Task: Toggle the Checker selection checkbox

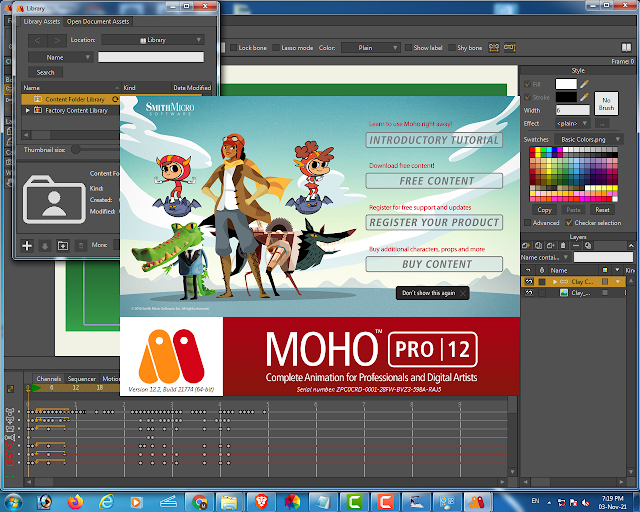Action: click(569, 223)
